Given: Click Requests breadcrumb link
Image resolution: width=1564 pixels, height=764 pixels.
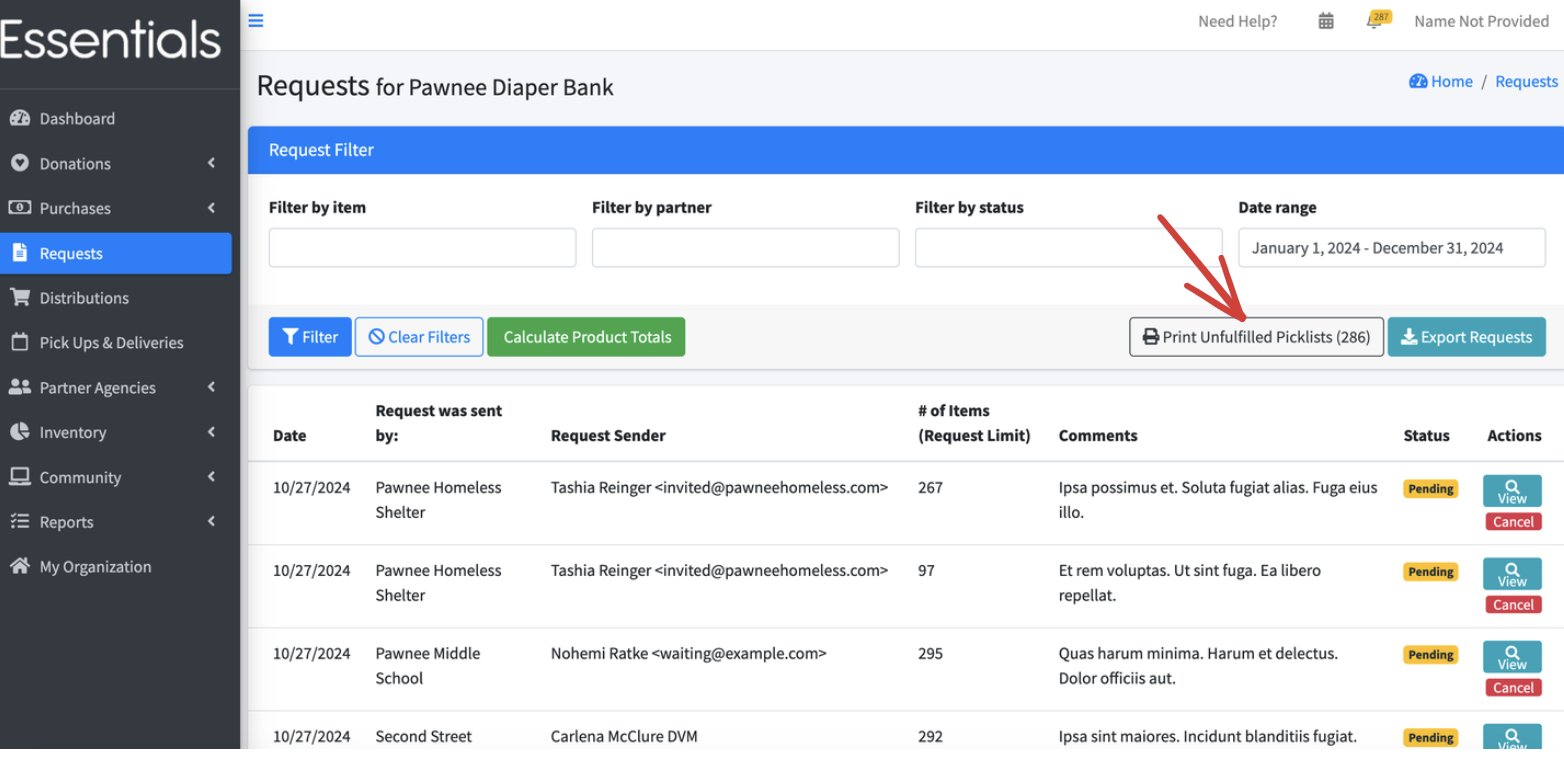Looking at the screenshot, I should click(x=1526, y=82).
